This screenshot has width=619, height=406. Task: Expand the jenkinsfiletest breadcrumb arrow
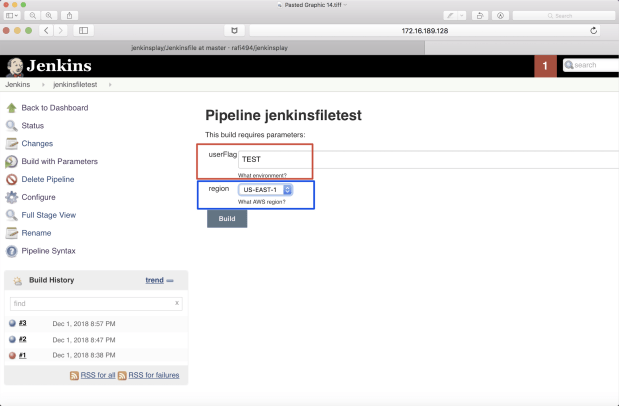110,85
